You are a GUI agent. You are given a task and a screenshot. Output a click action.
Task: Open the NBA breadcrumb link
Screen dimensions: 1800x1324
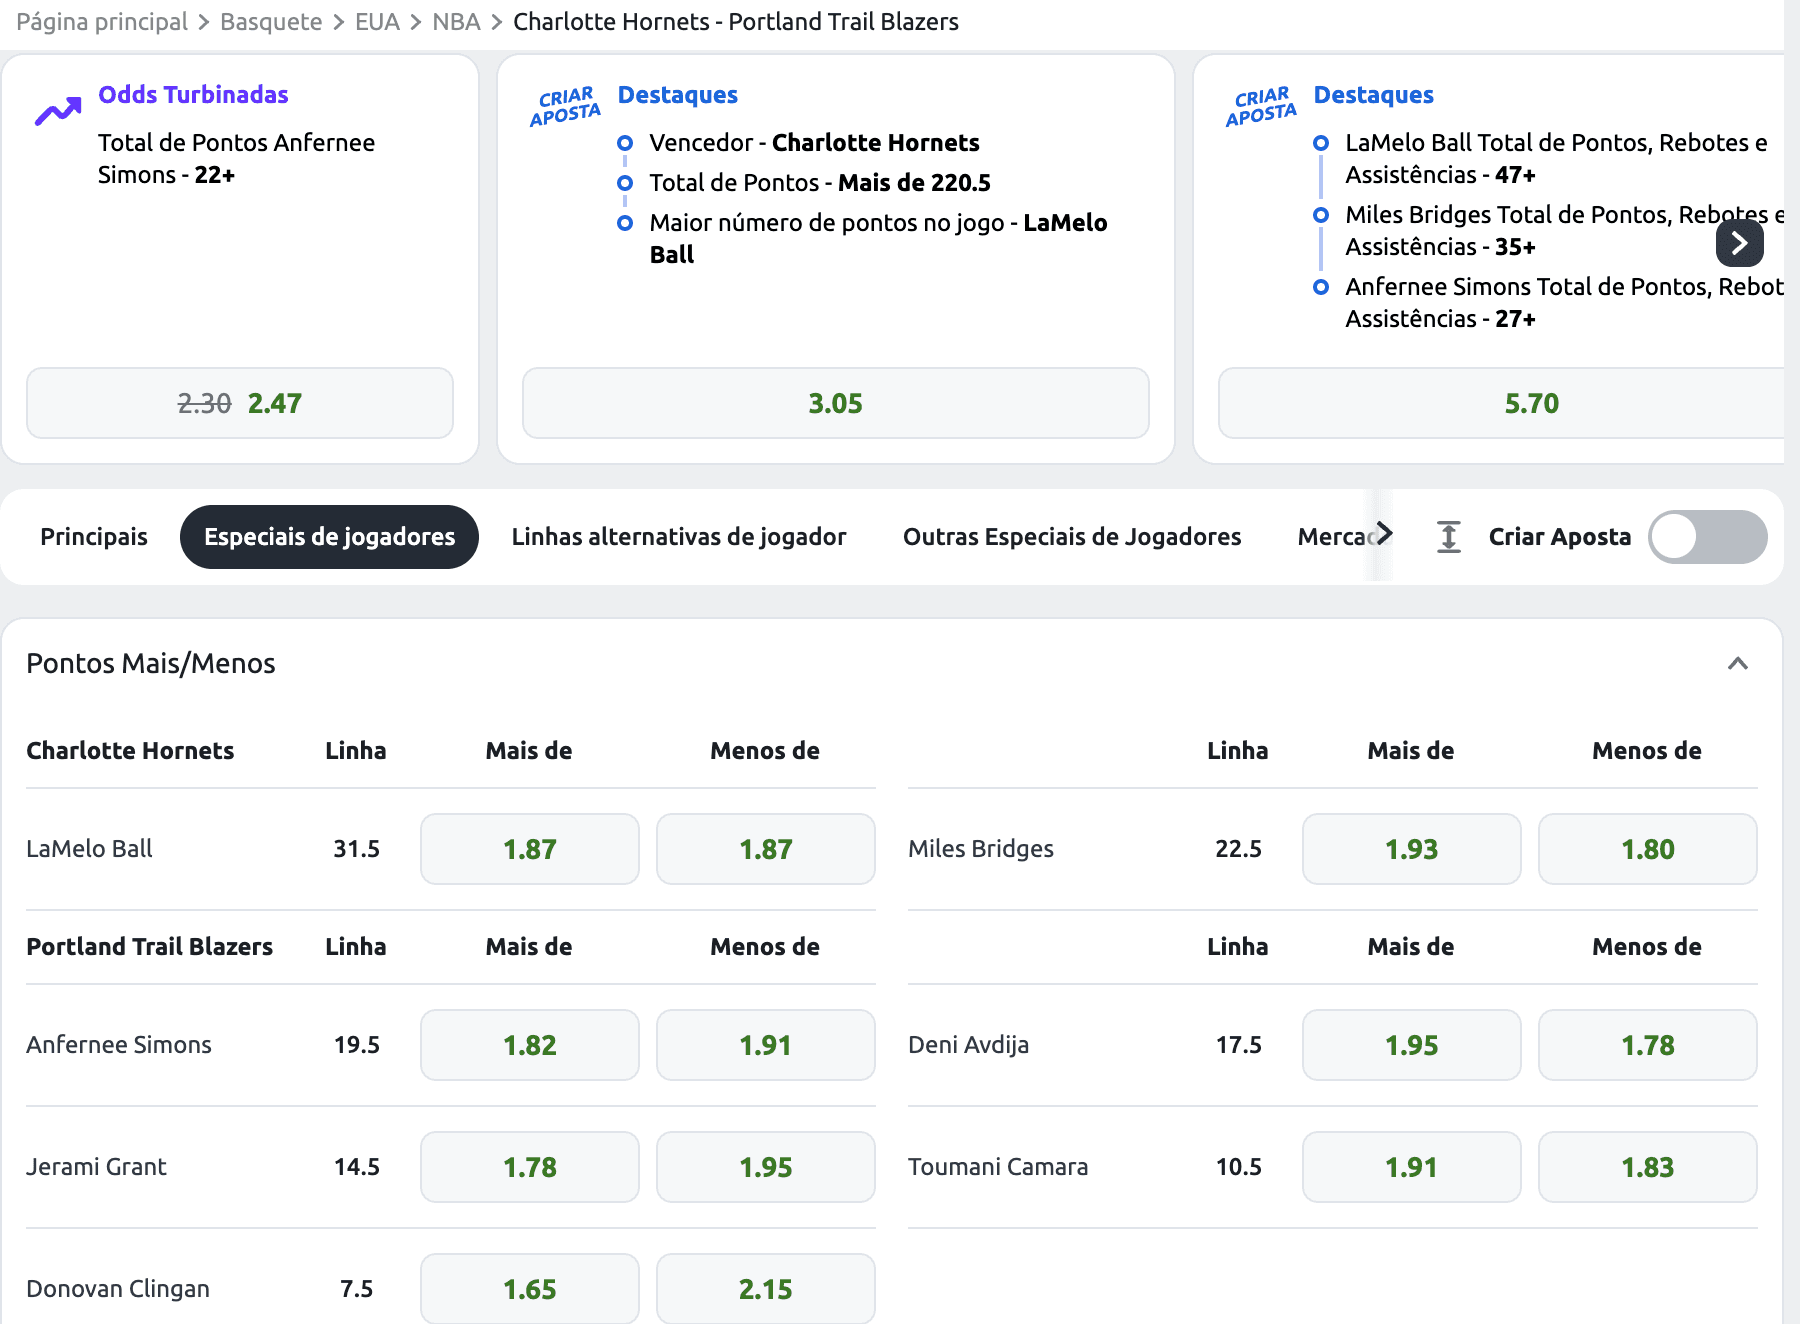click(456, 22)
